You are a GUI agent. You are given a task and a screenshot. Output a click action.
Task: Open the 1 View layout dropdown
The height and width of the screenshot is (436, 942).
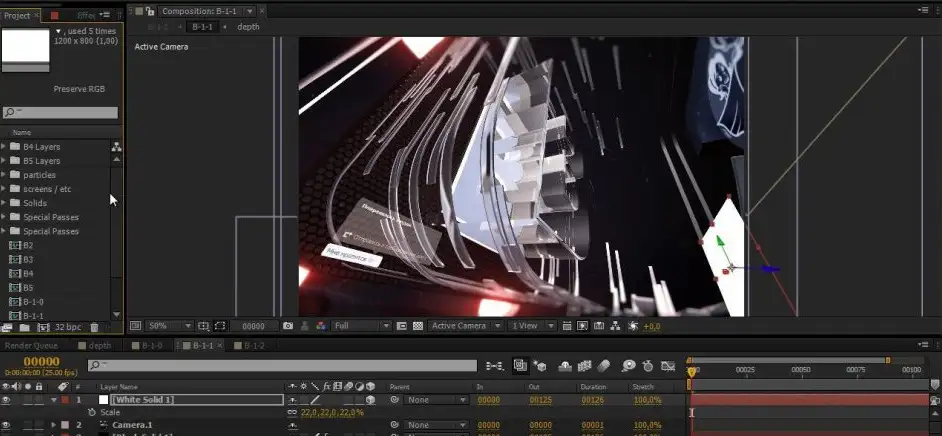532,325
